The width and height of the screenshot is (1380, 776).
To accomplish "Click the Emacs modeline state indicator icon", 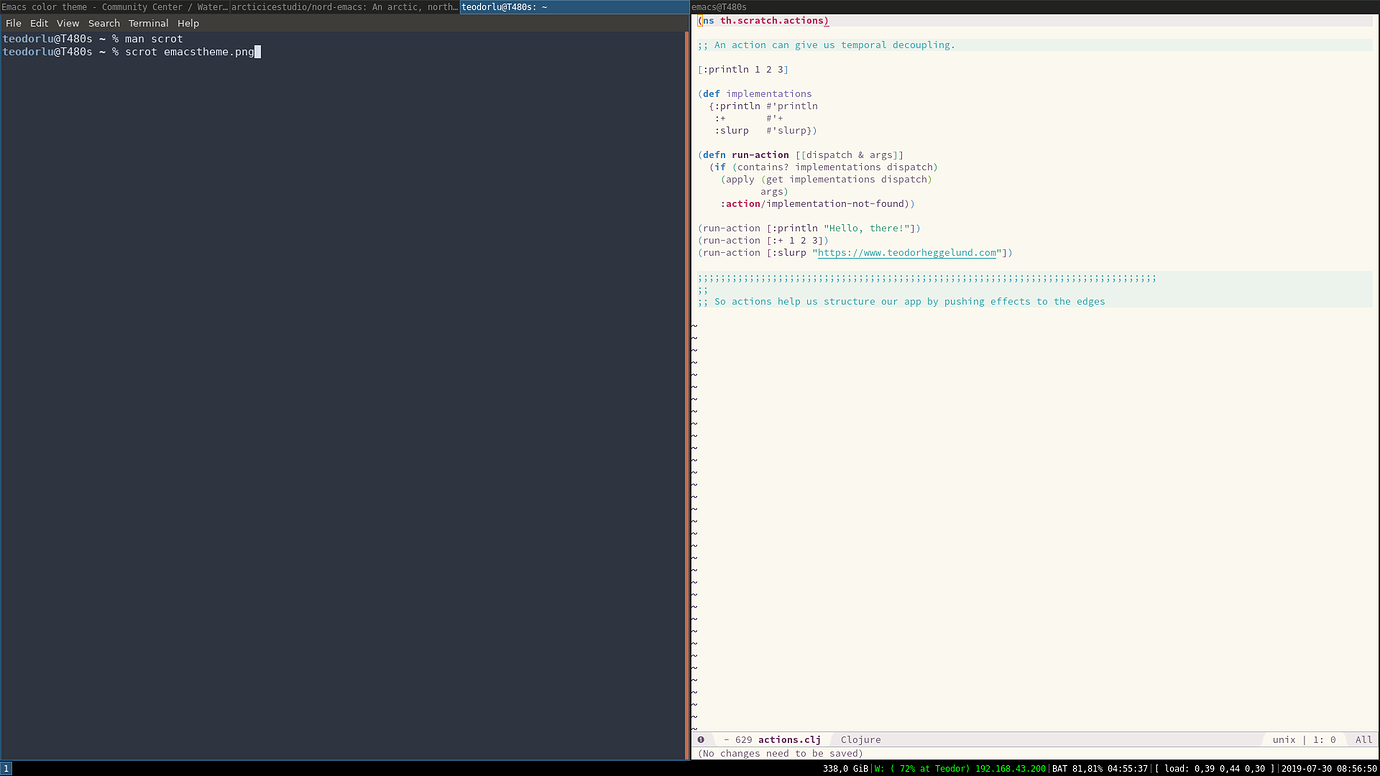I will point(701,740).
